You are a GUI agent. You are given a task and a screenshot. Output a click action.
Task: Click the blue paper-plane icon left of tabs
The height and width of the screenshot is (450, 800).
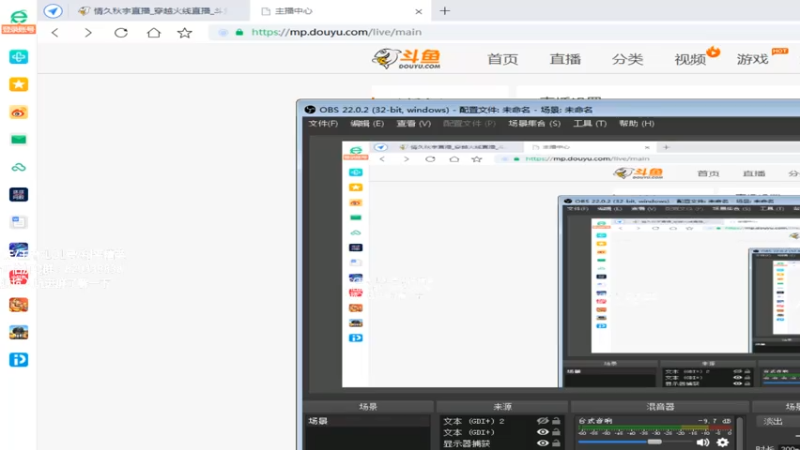tap(53, 11)
